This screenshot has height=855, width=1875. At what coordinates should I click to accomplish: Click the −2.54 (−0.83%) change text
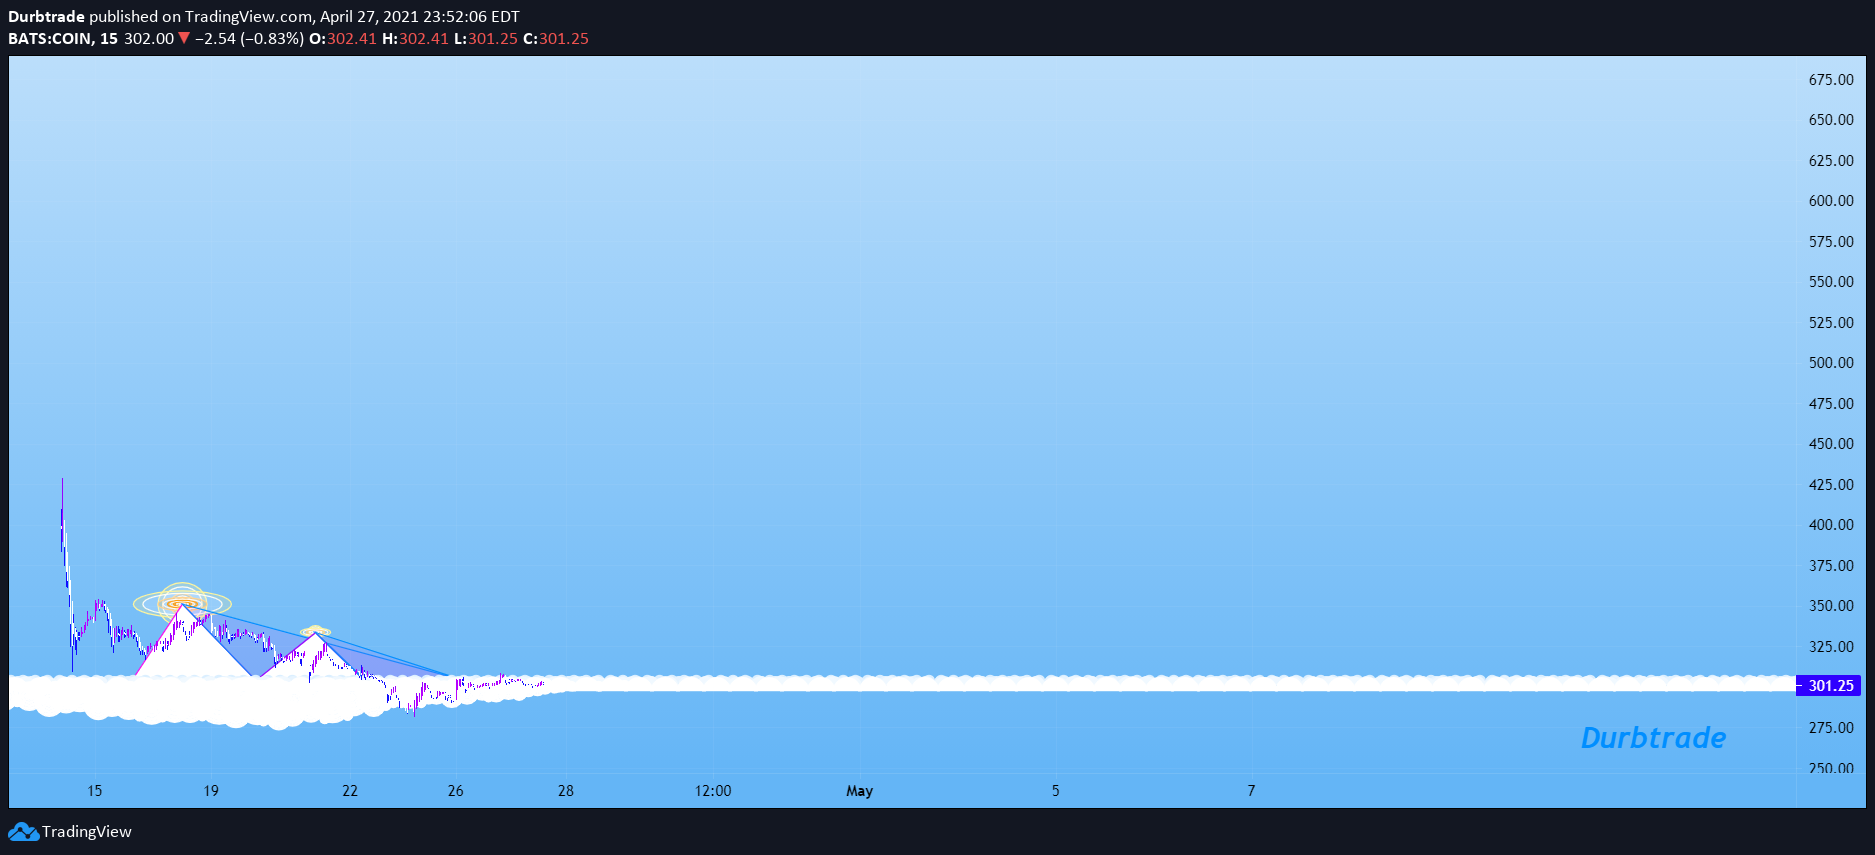[249, 39]
